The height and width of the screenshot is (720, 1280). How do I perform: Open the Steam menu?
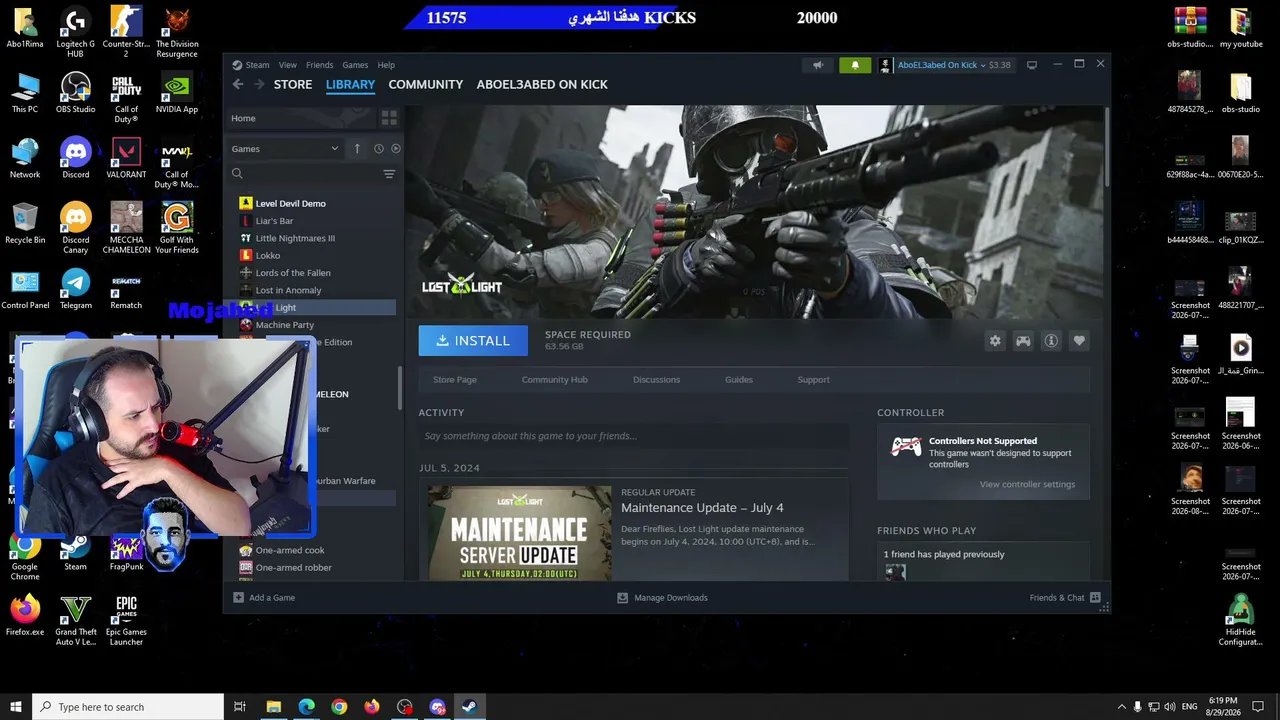[257, 65]
